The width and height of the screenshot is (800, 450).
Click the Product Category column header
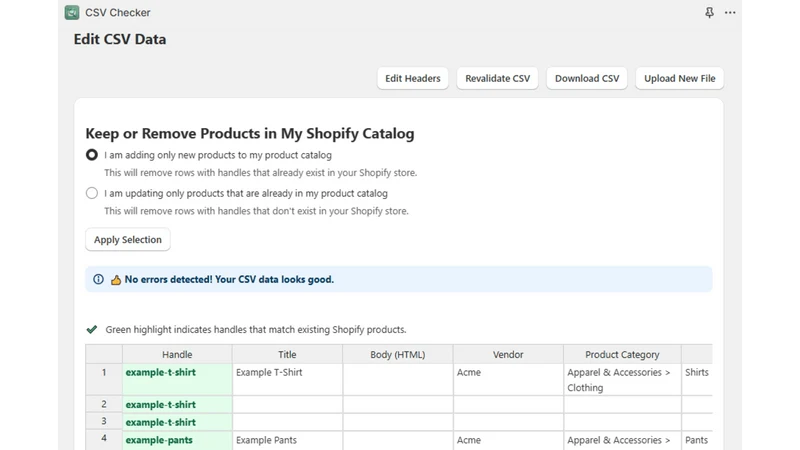(x=622, y=354)
